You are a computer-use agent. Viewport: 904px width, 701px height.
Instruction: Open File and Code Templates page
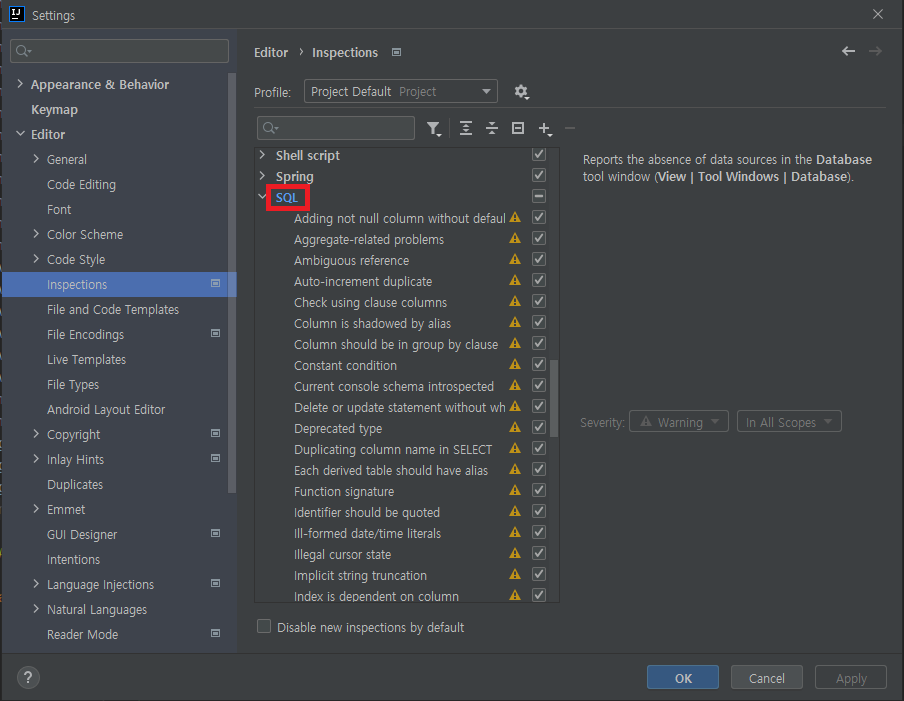click(x=113, y=310)
